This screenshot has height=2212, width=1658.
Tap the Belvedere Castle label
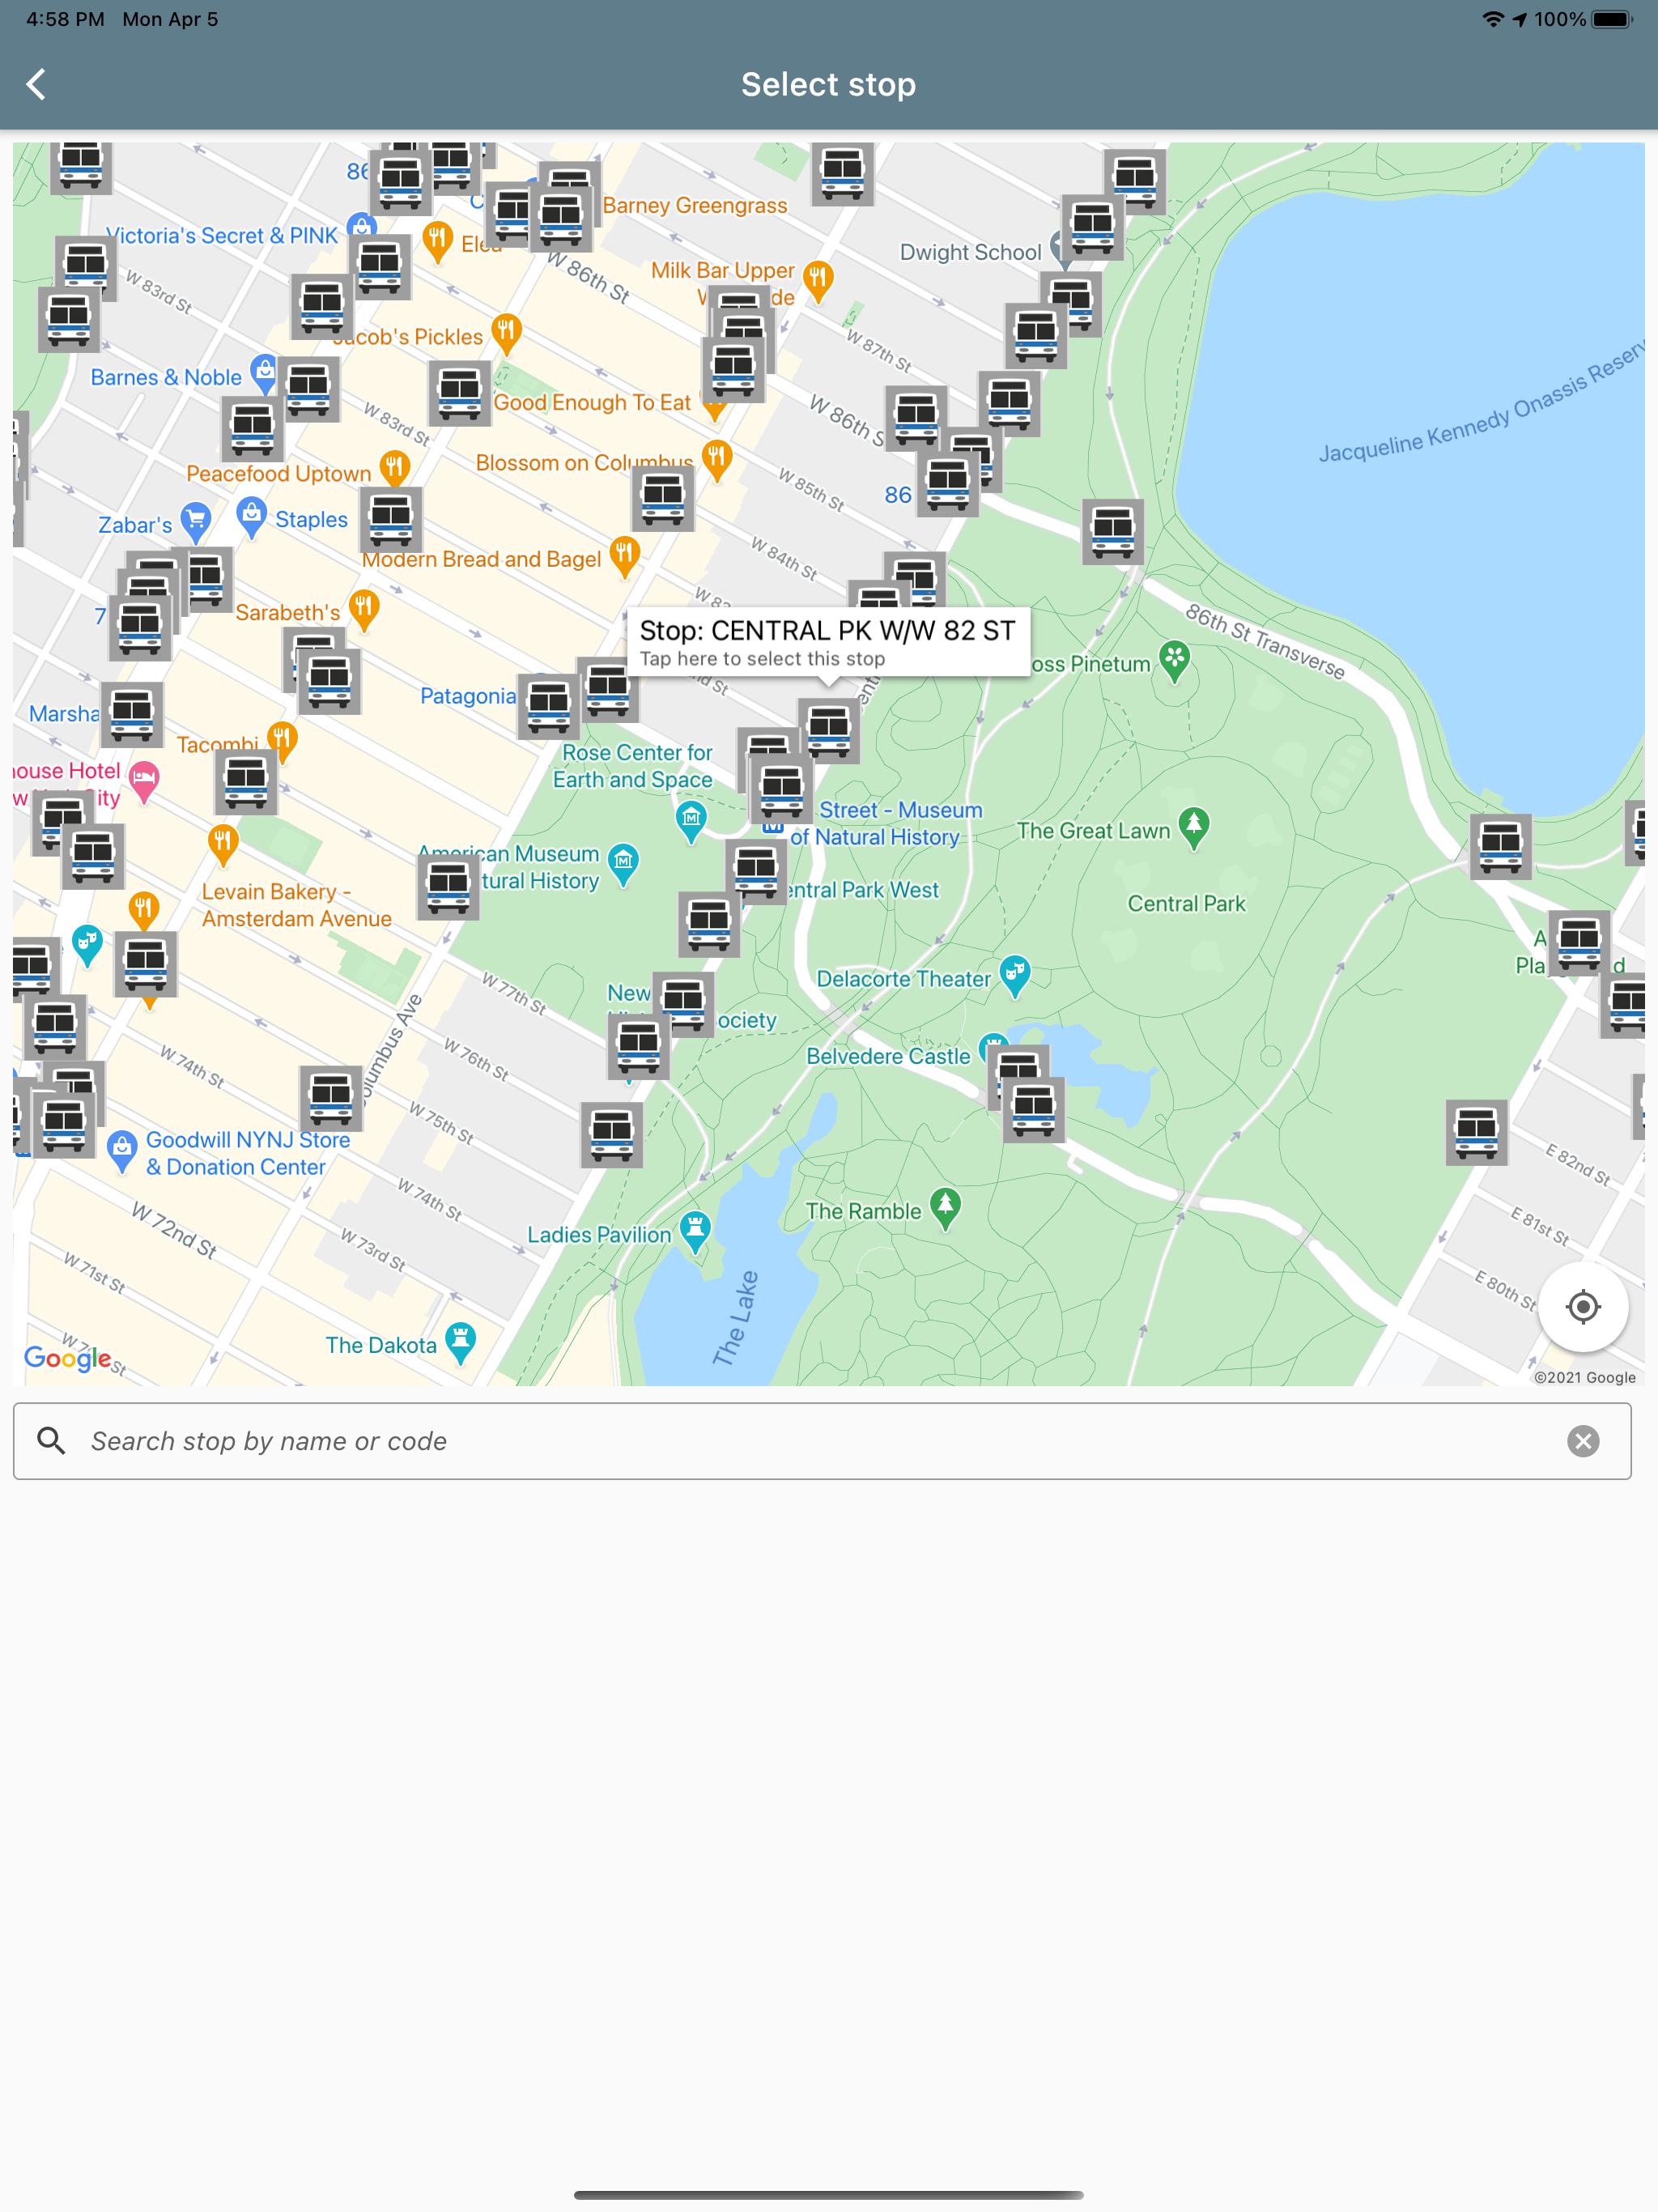tap(888, 1056)
